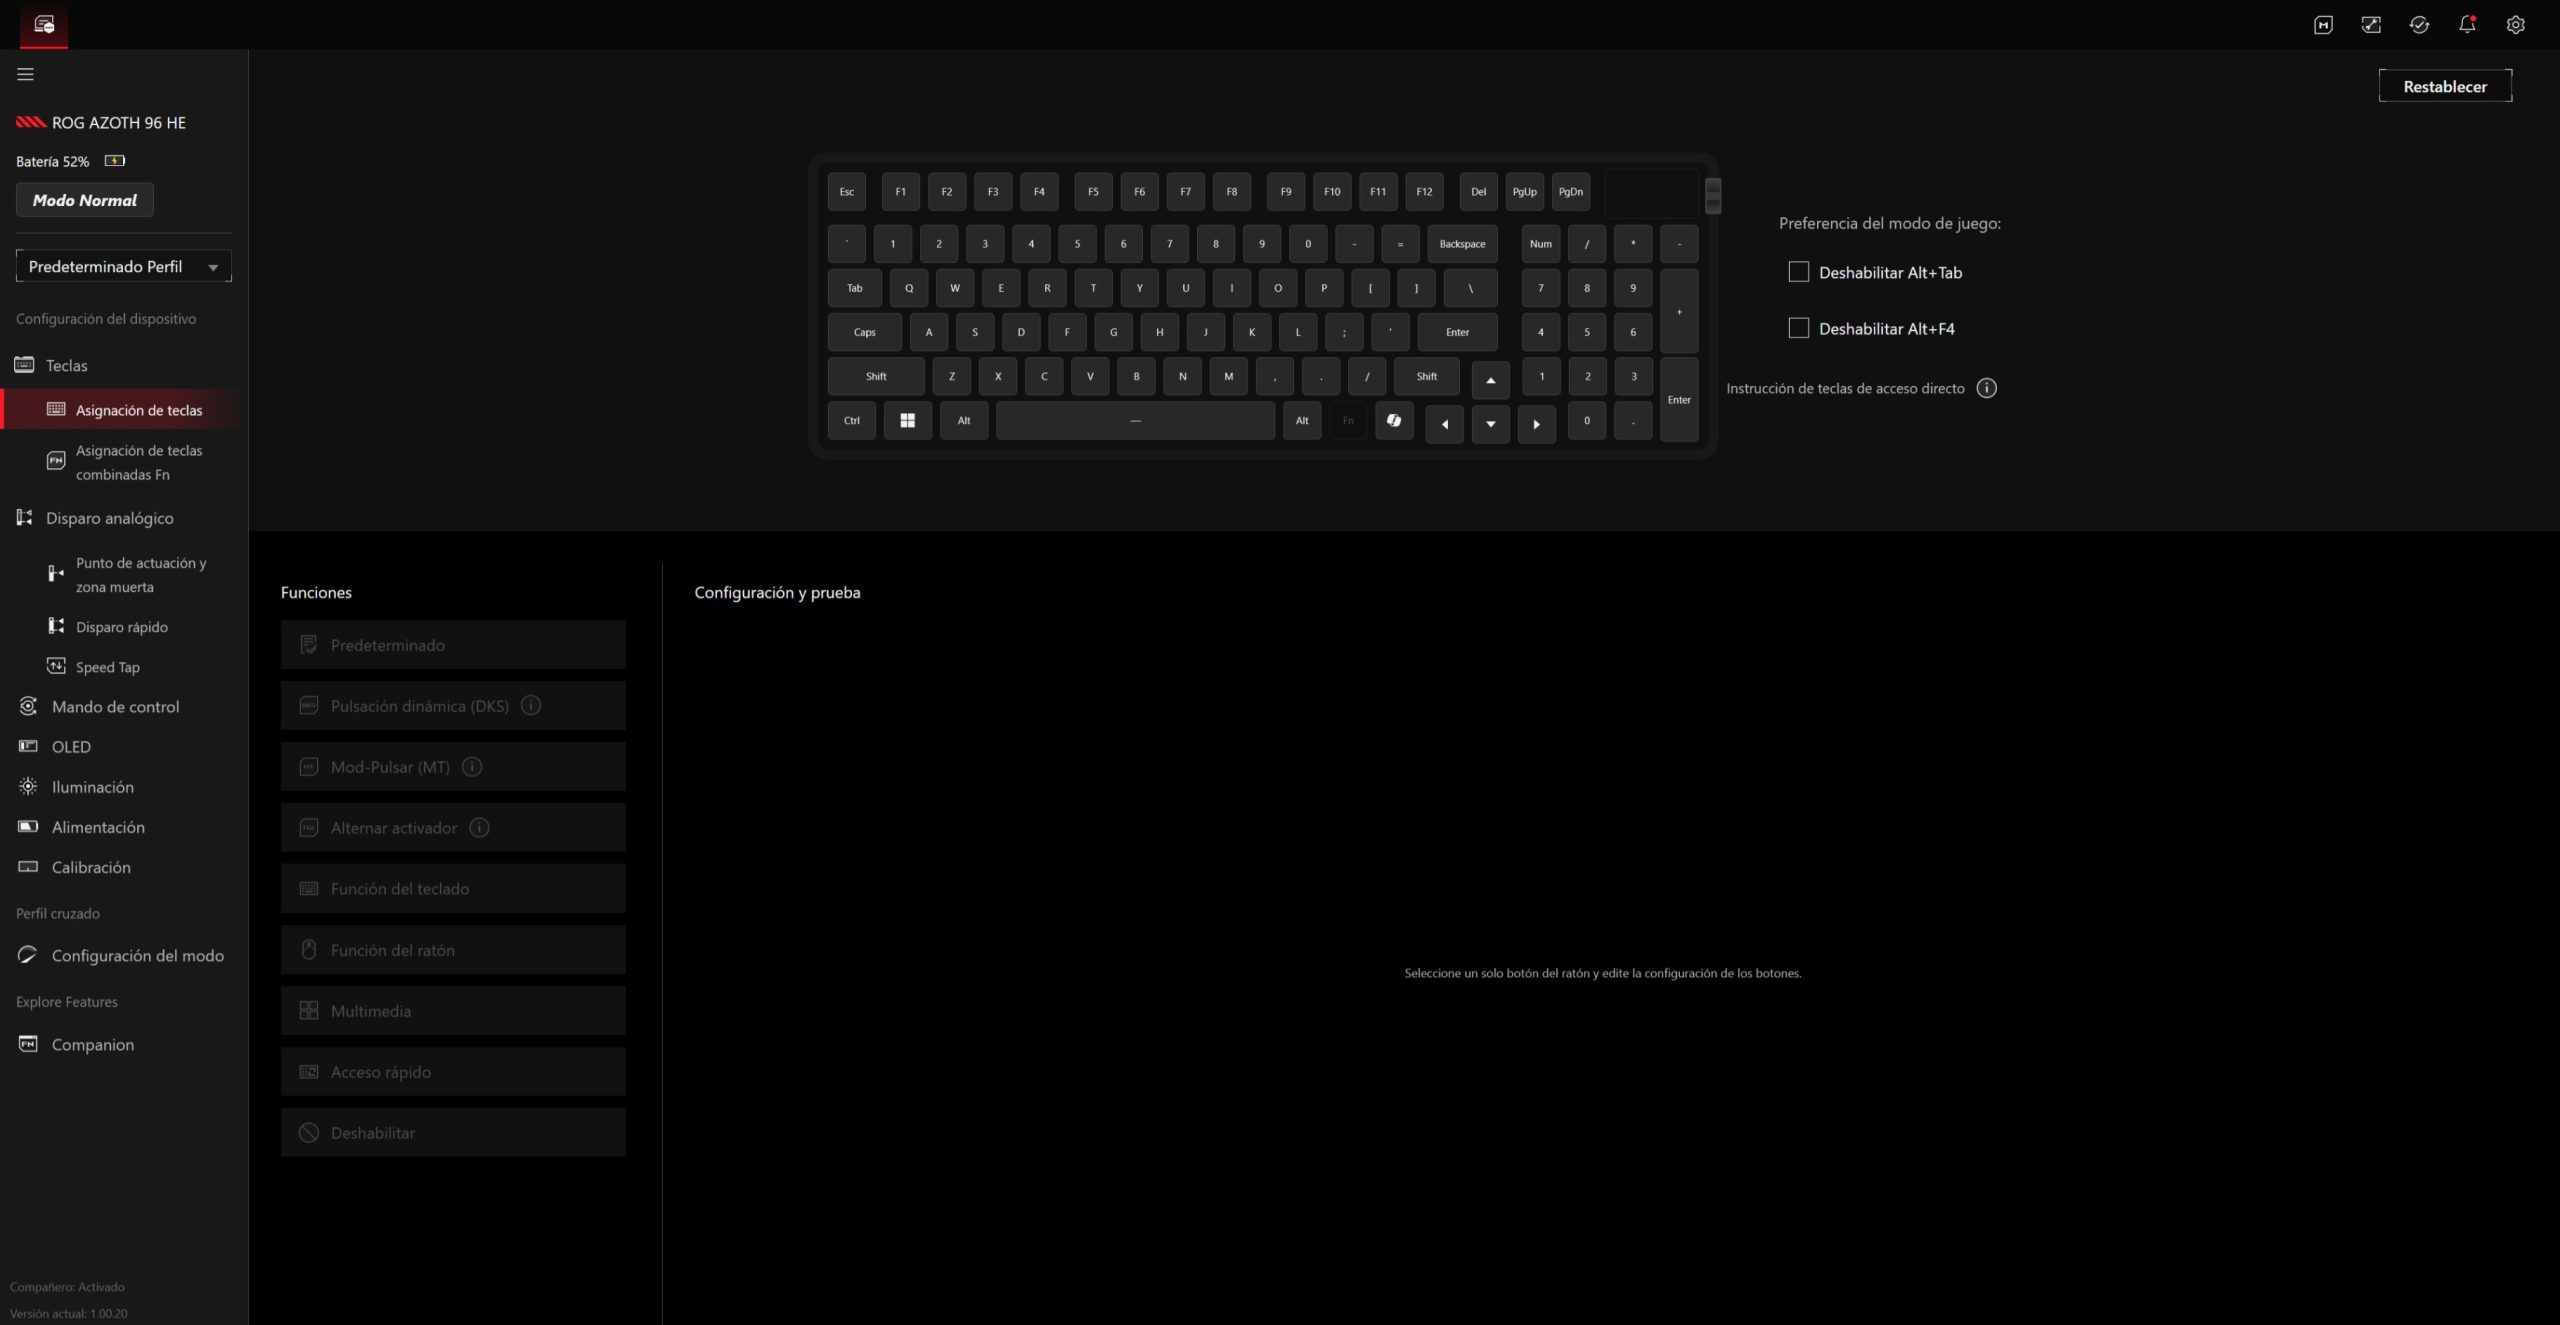This screenshot has height=1325, width=2560.
Task: Select the Backspace key on keyboard
Action: click(1462, 244)
